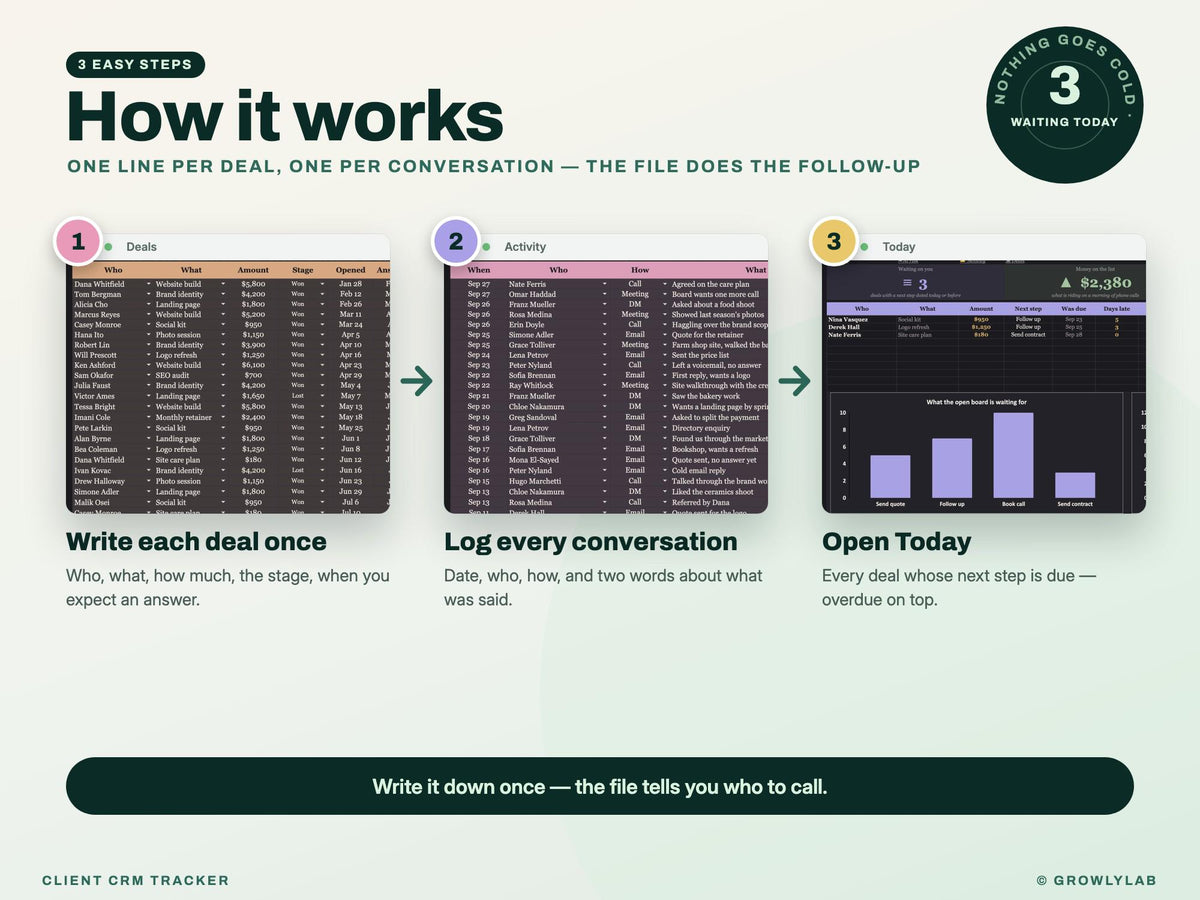Click the '© GROWLYLAB' footer text

pyautogui.click(x=1097, y=880)
